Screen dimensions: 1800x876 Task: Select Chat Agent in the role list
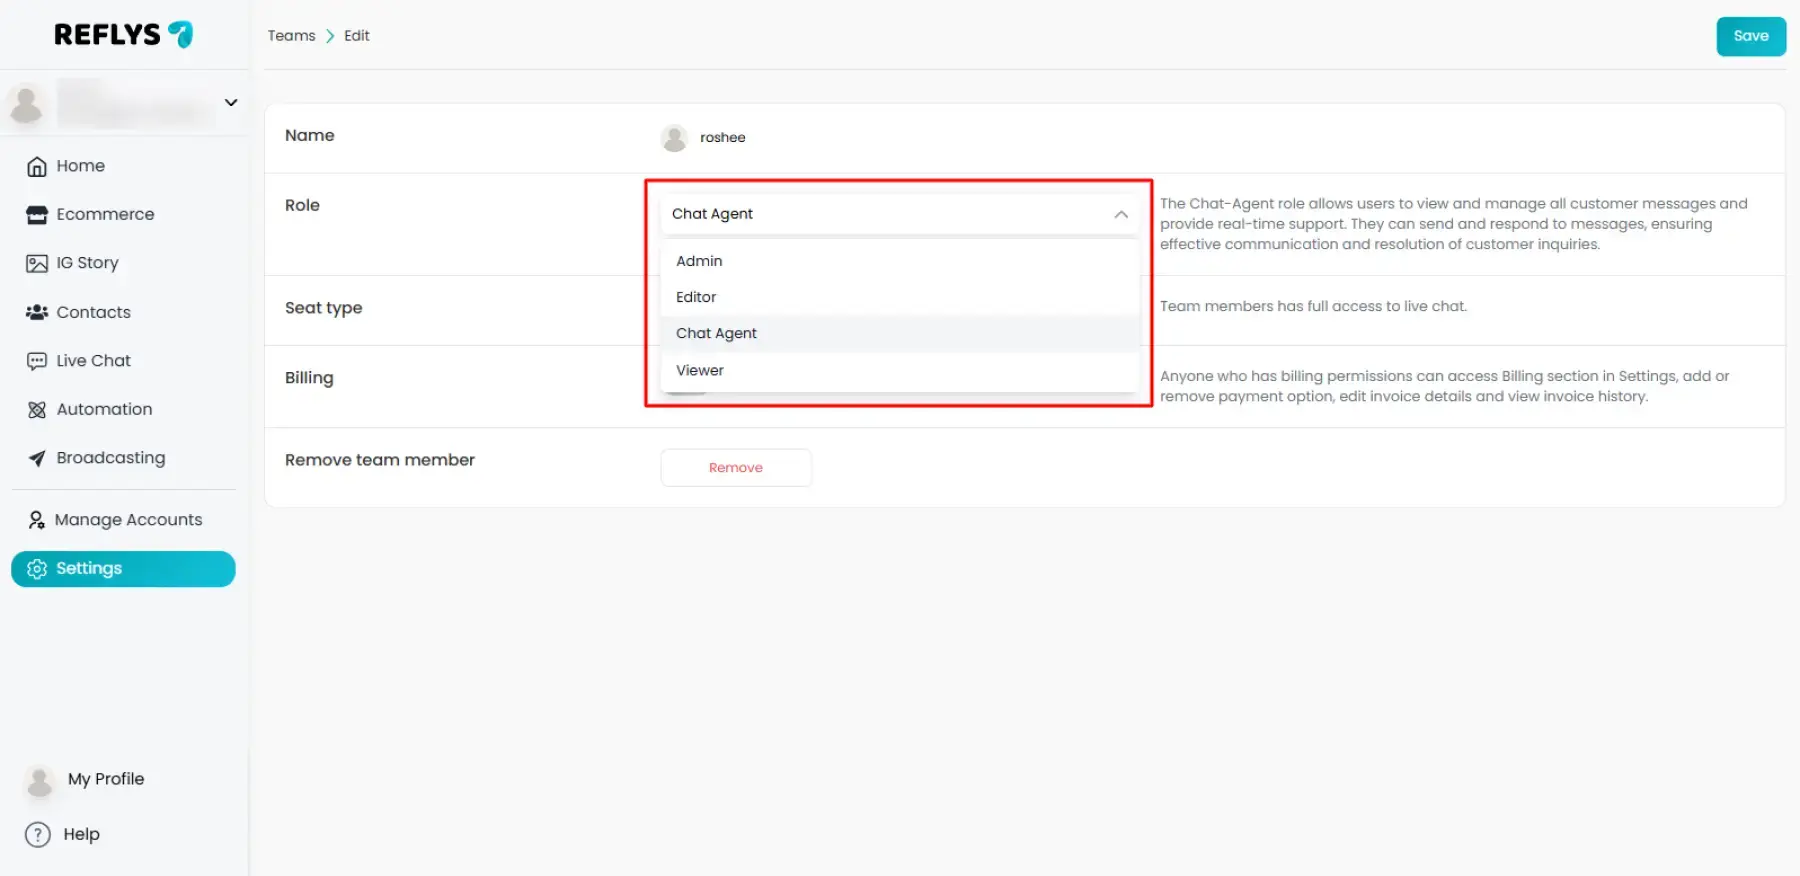point(716,334)
